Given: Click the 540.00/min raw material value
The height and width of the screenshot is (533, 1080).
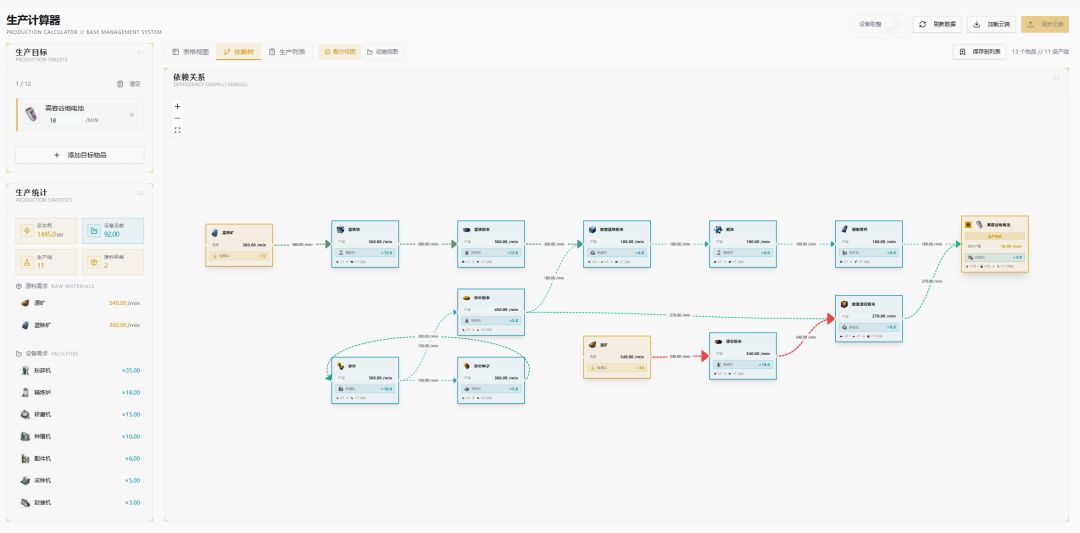Looking at the screenshot, I should [x=124, y=303].
